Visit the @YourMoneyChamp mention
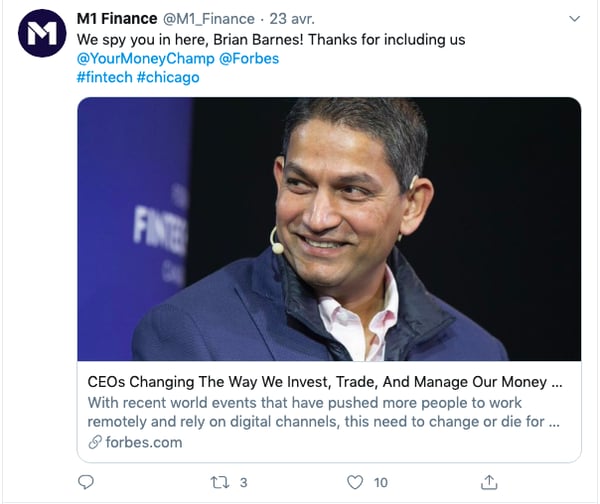The image size is (600, 504). click(145, 59)
